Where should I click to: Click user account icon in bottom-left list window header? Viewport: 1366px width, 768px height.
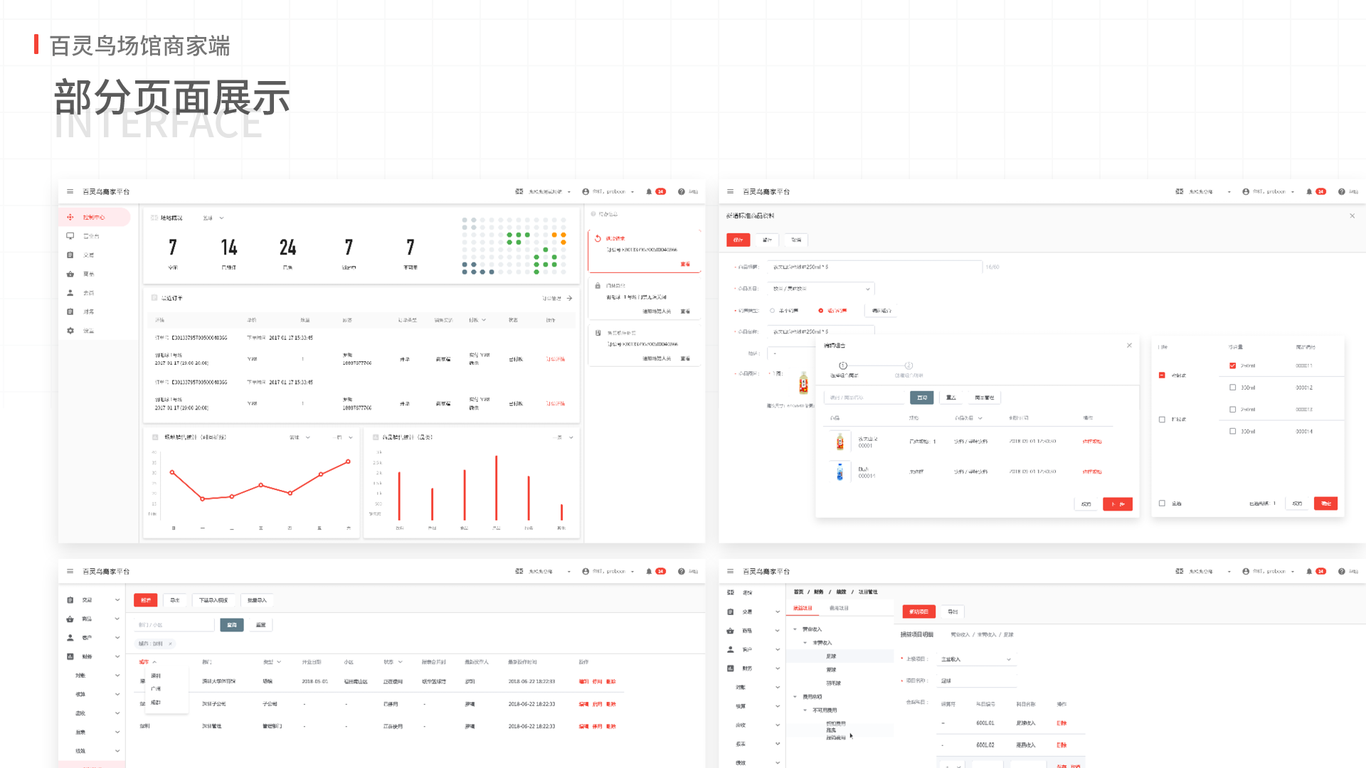click(586, 571)
